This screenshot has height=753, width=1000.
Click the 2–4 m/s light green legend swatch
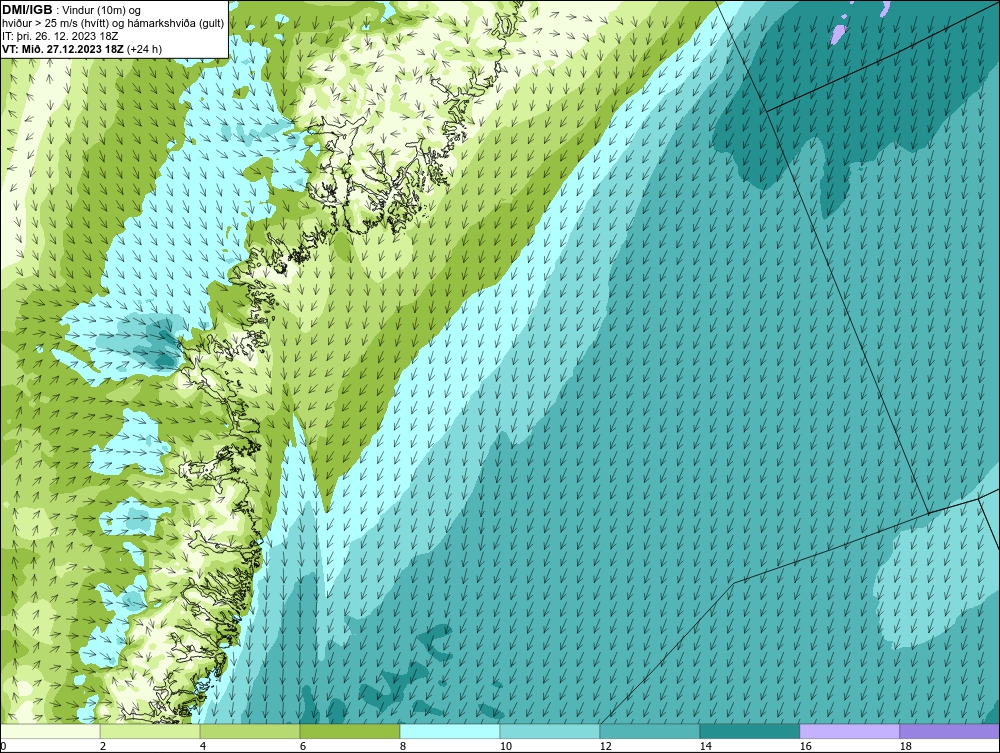click(x=150, y=731)
